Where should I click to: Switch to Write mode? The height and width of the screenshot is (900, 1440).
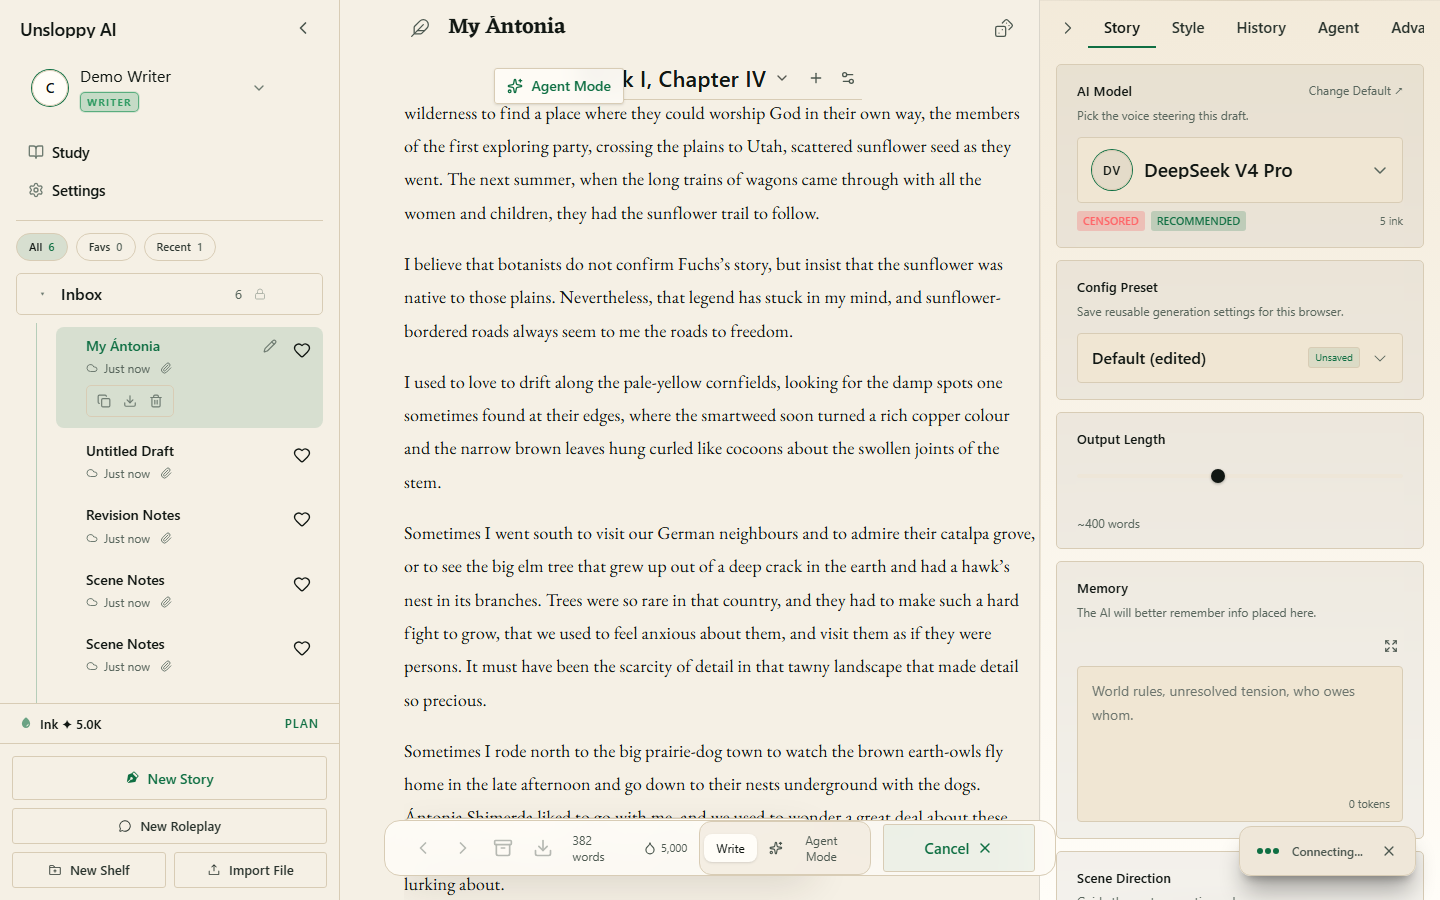click(730, 848)
